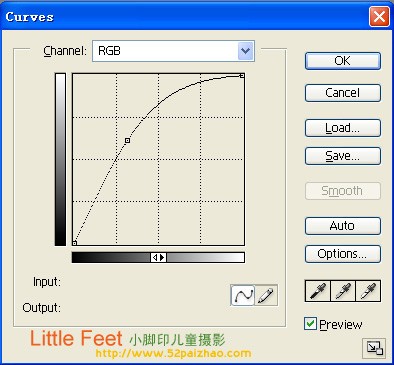Close the Curves dialog window

379,16
